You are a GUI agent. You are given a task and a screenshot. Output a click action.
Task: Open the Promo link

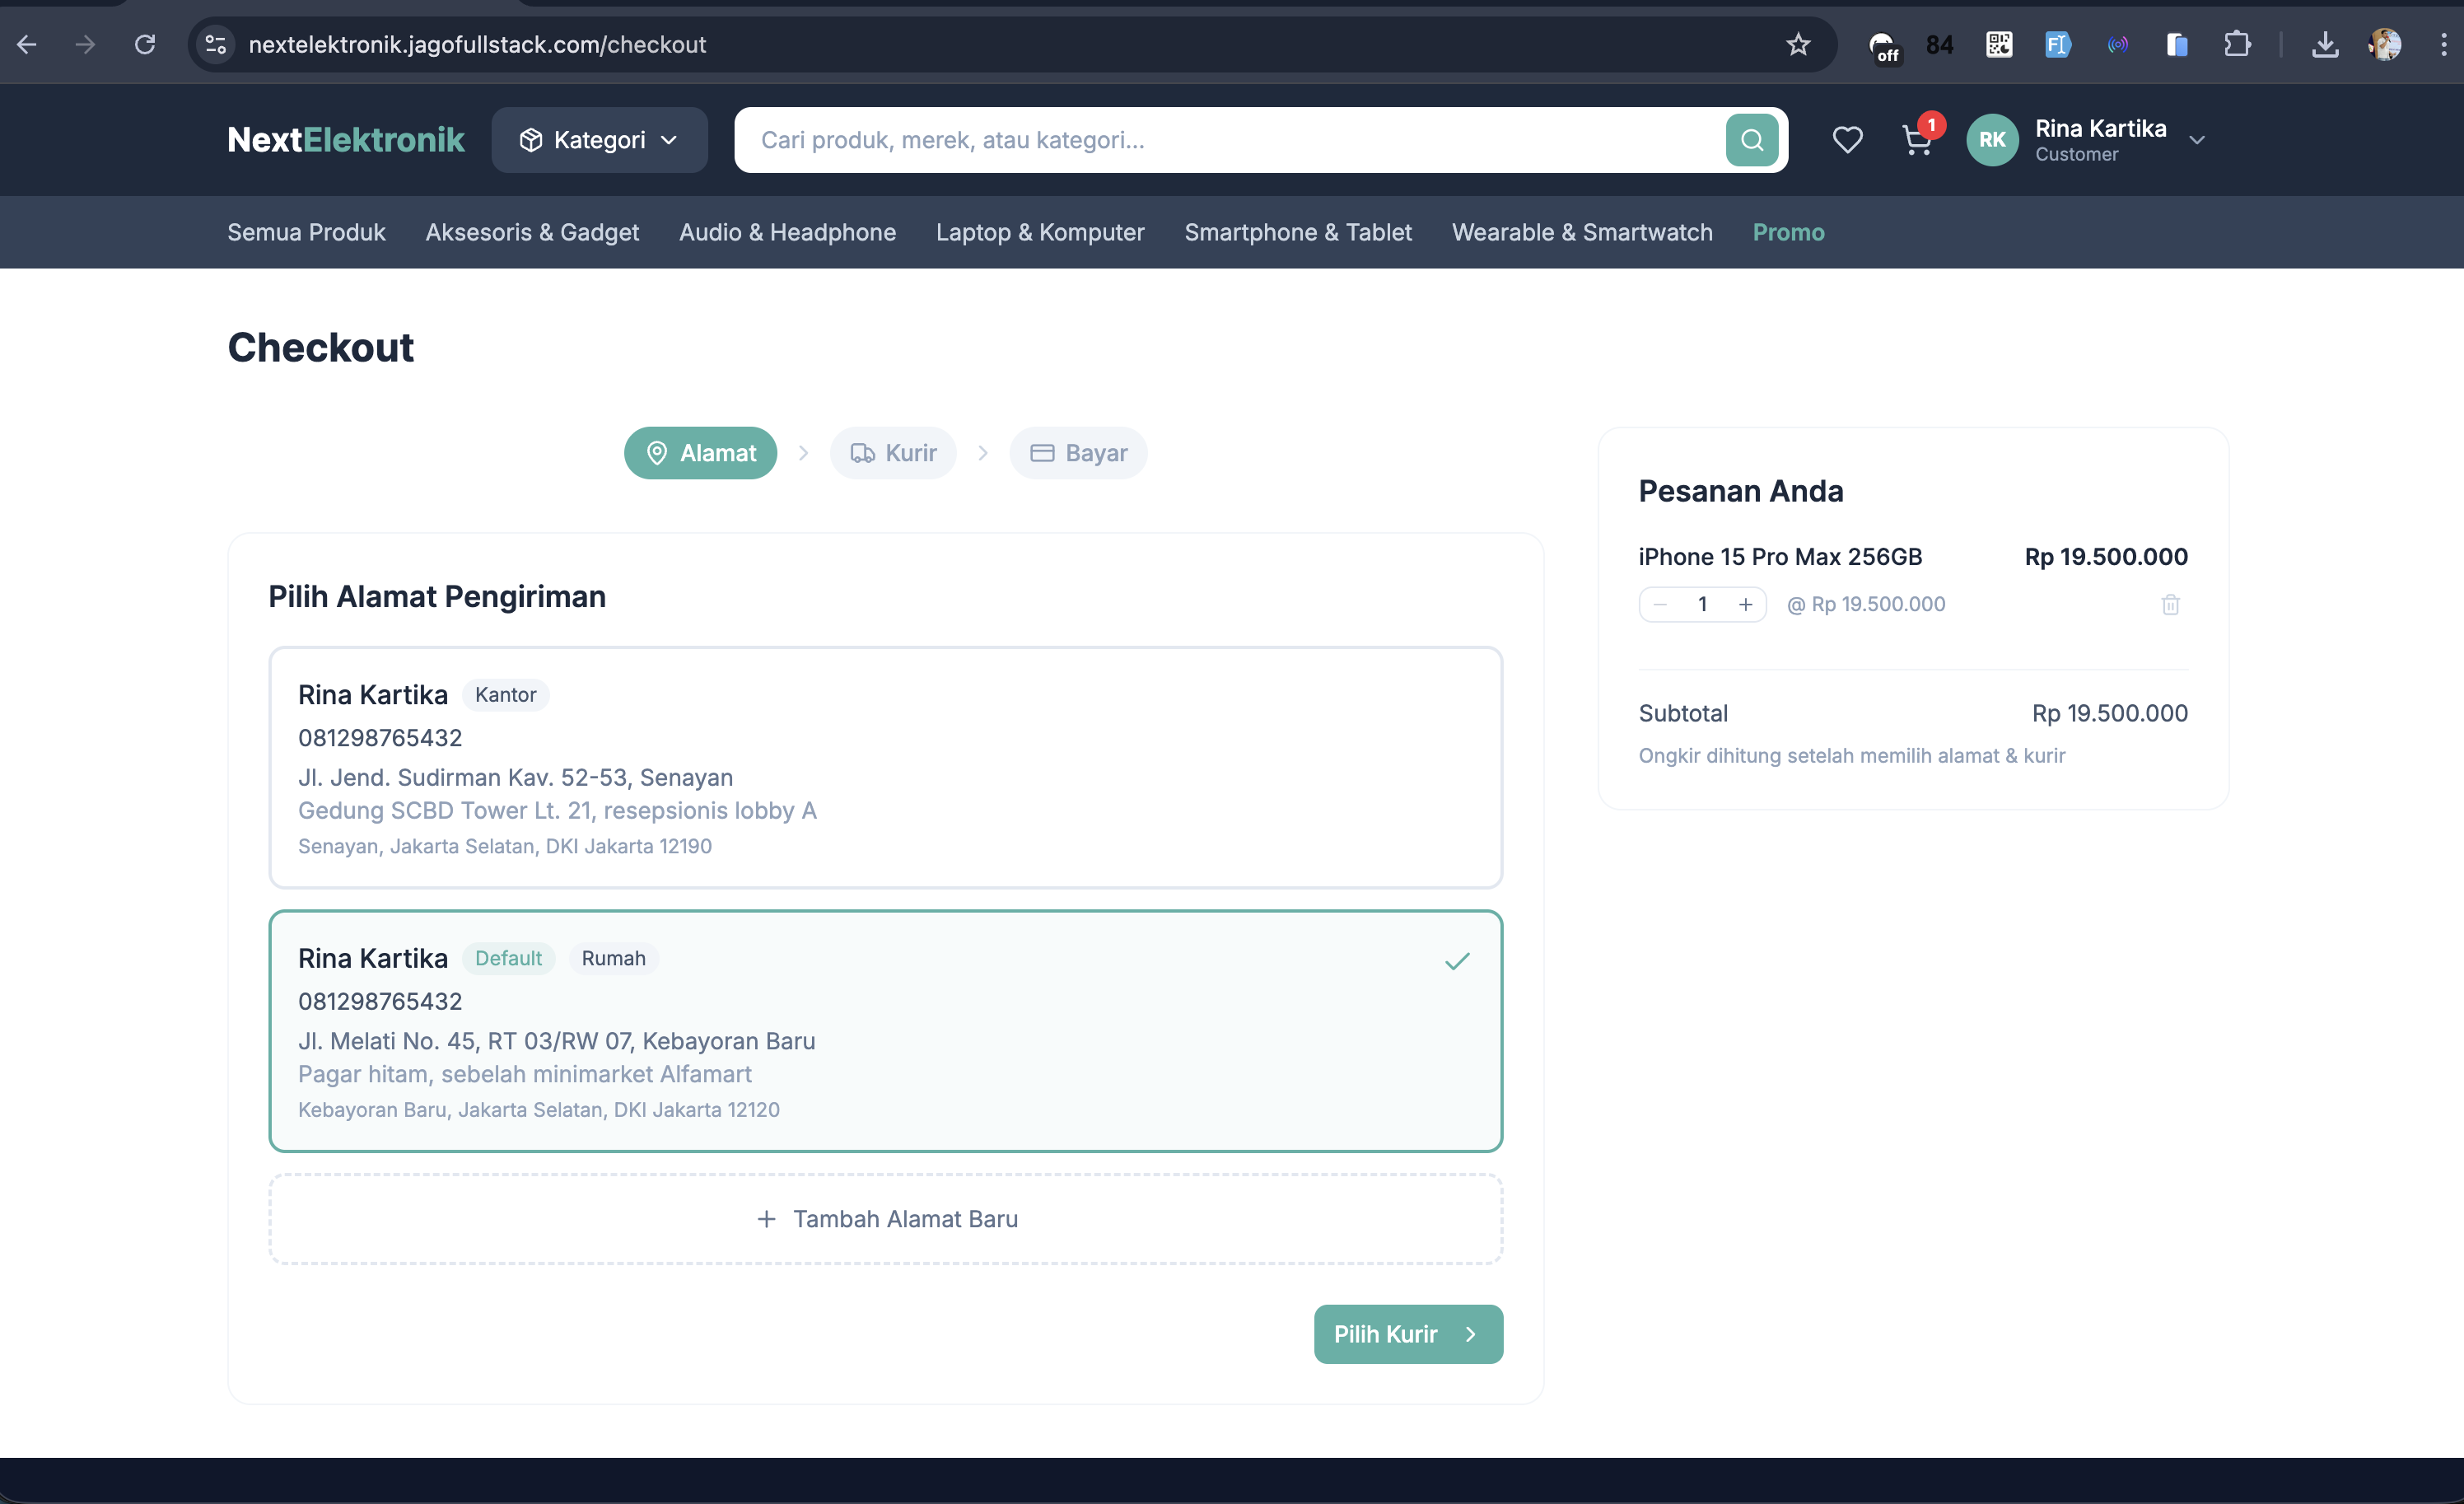tap(1788, 232)
